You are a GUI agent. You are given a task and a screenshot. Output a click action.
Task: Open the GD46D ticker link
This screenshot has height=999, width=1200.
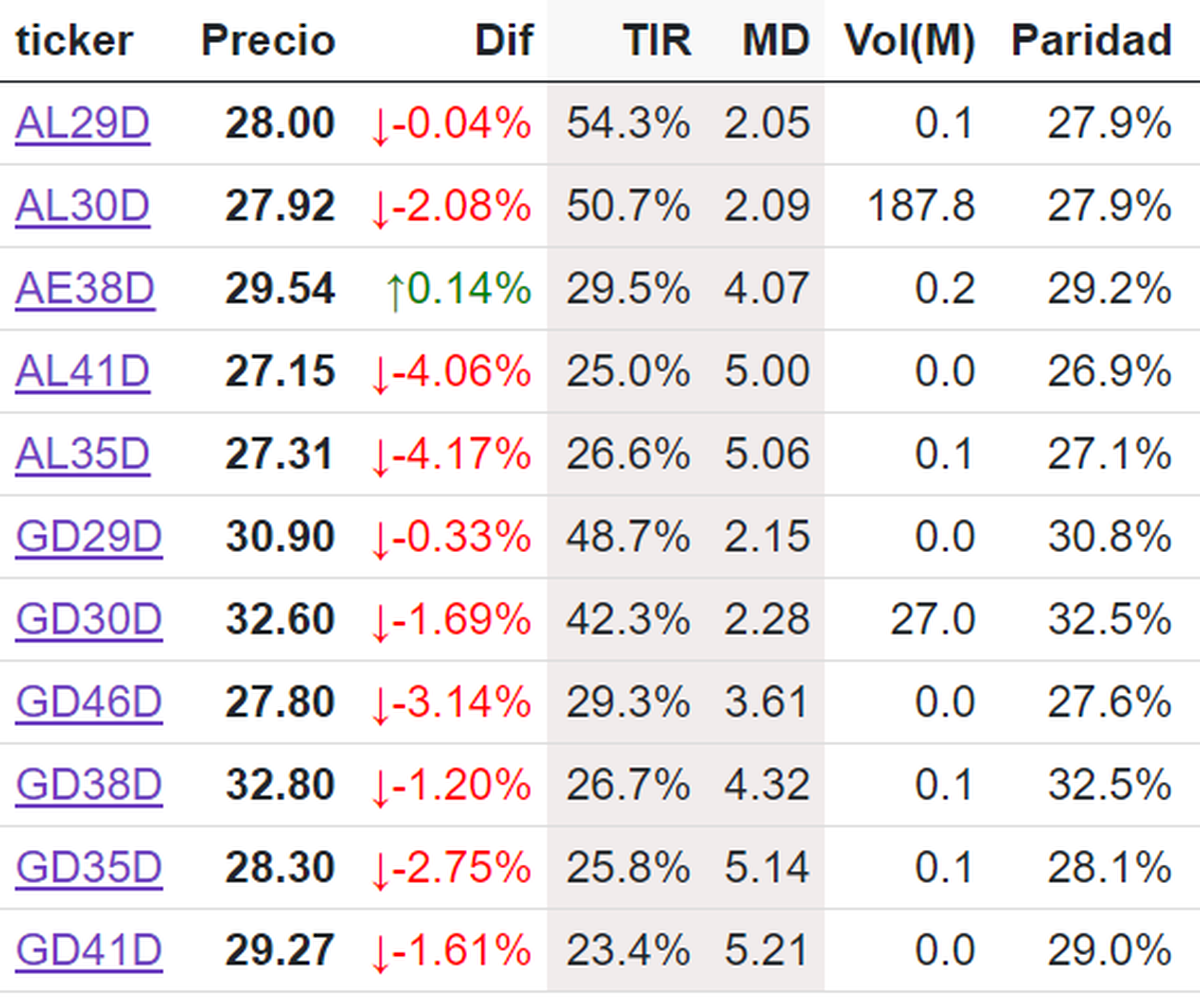(88, 702)
